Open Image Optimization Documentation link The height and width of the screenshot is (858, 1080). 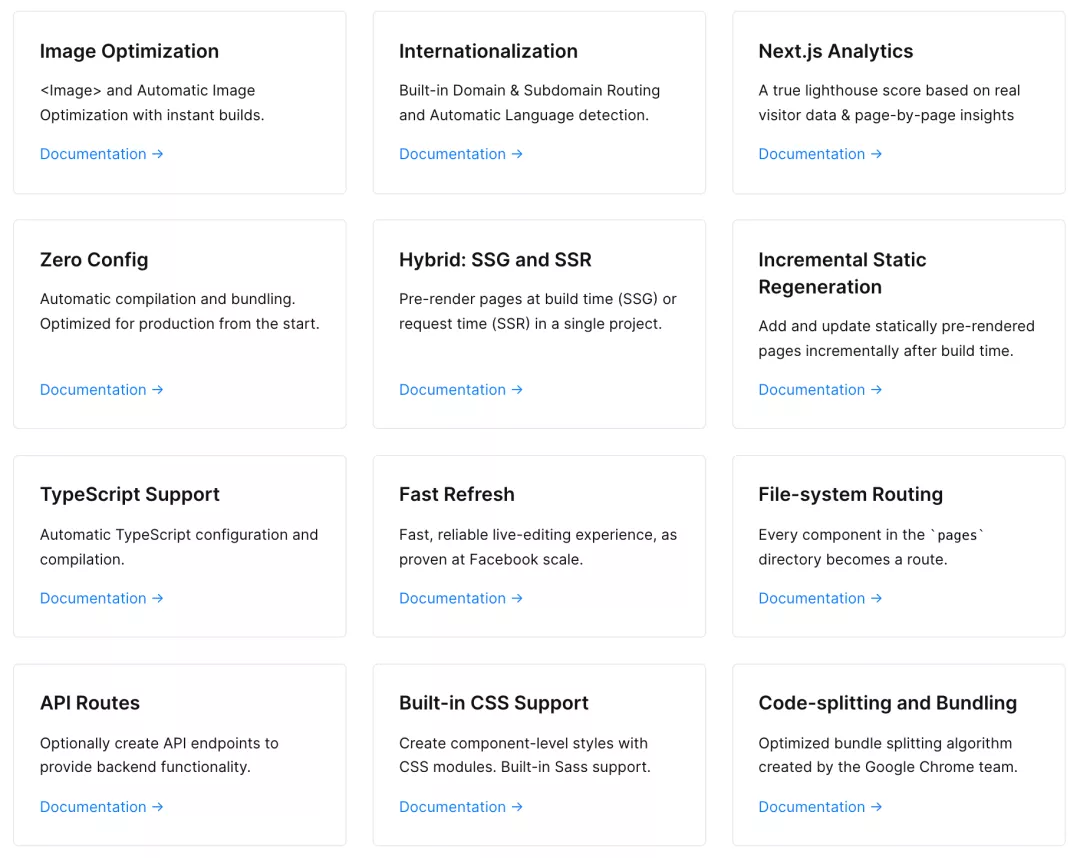pos(101,154)
